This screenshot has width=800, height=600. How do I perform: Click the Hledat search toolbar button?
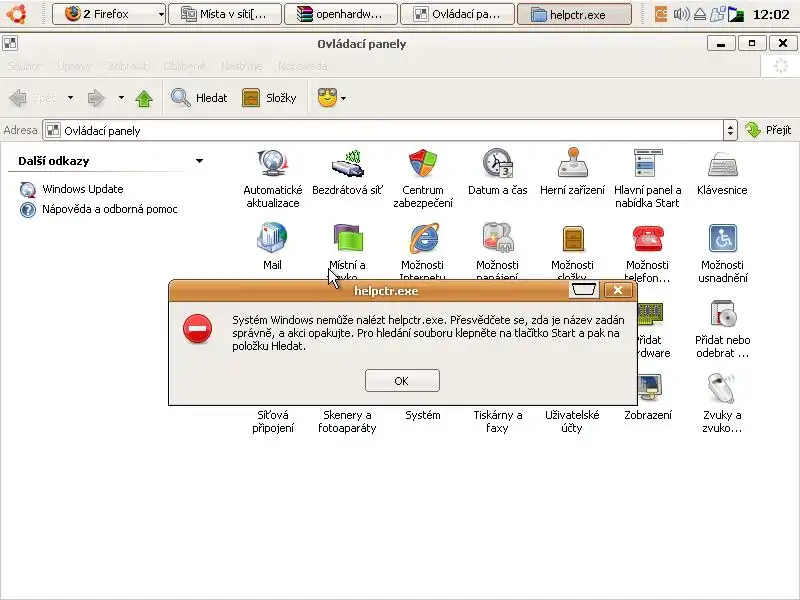(199, 97)
